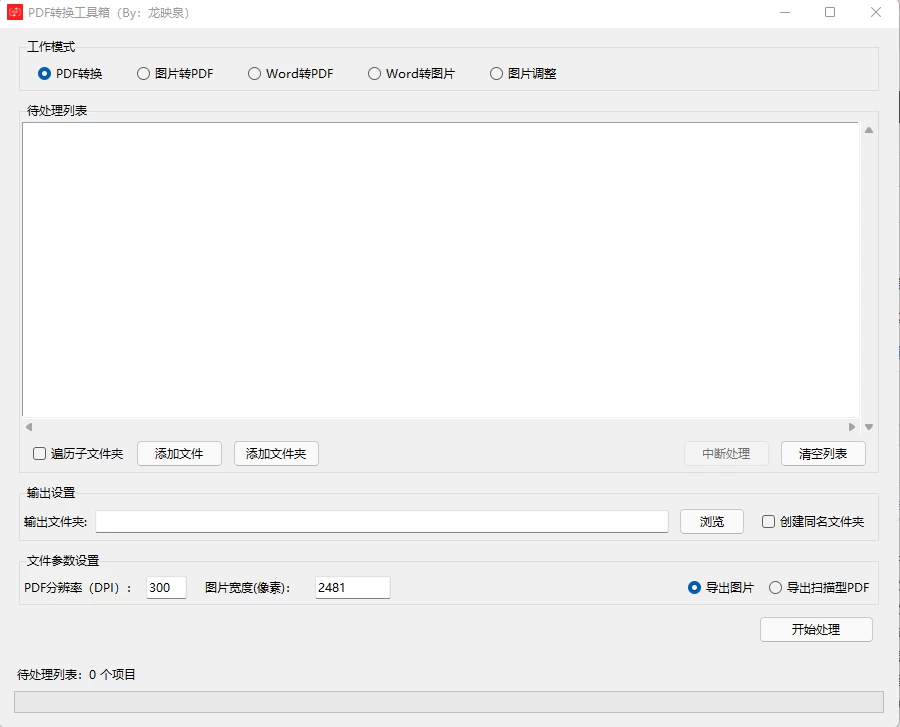
Task: Select the 导出图片 output option
Action: coord(692,588)
